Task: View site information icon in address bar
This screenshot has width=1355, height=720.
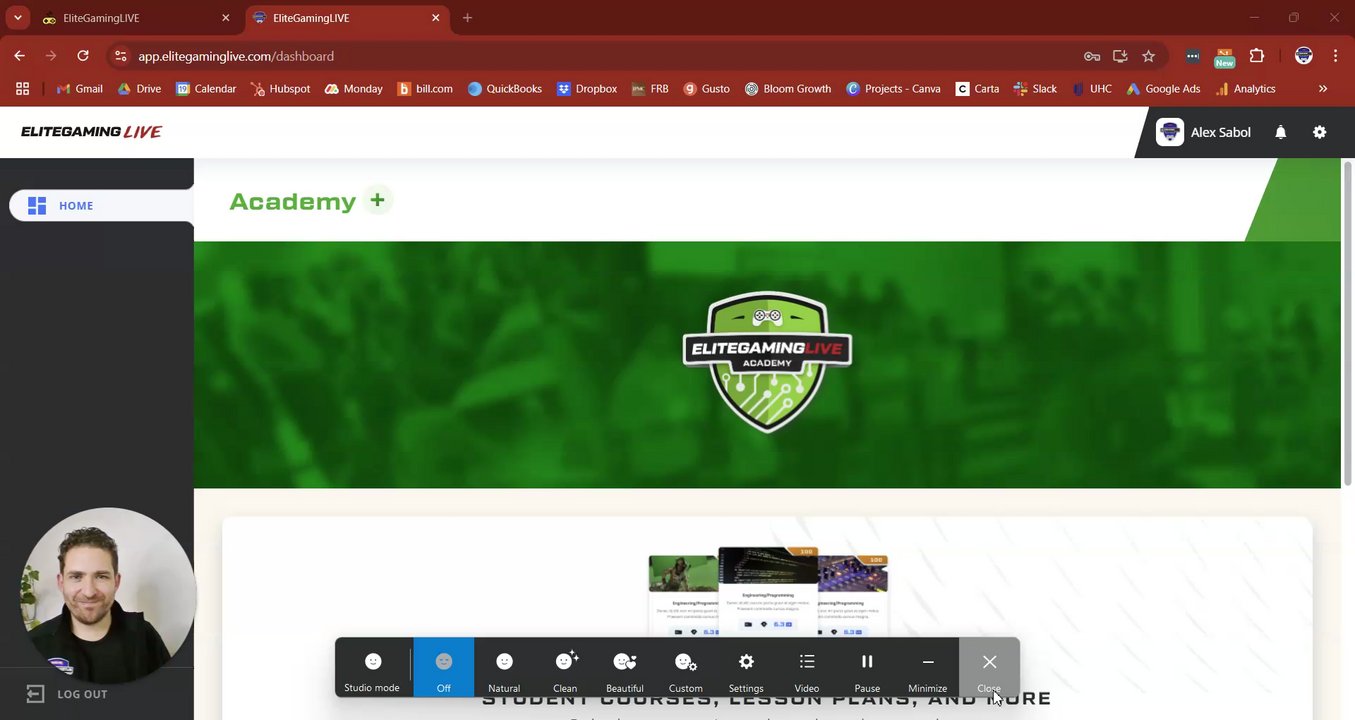Action: click(121, 56)
